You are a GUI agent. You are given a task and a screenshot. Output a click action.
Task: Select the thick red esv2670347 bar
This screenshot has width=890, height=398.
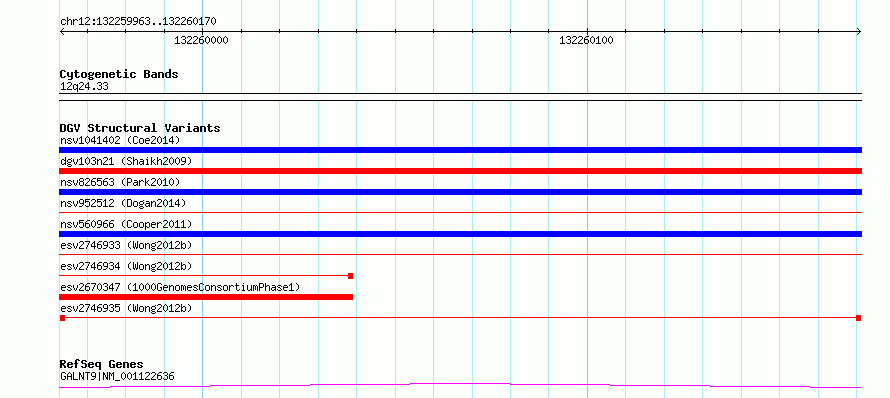[206, 297]
